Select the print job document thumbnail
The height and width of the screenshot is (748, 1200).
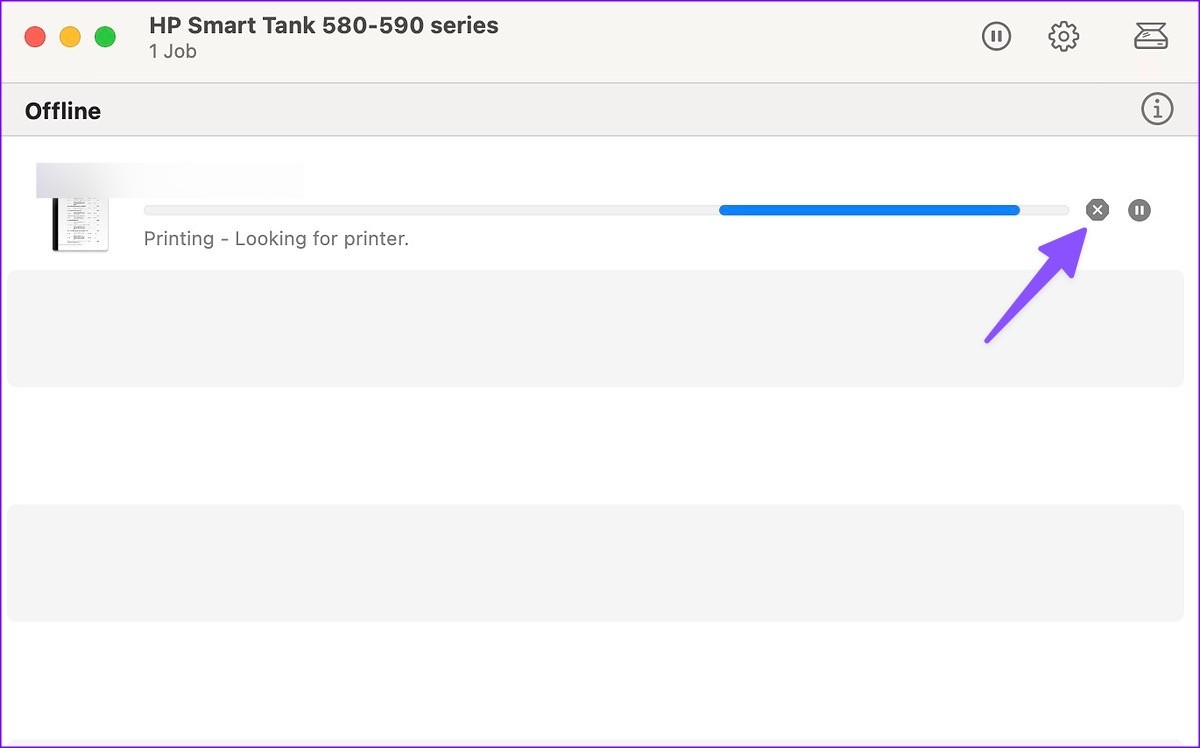pos(80,222)
